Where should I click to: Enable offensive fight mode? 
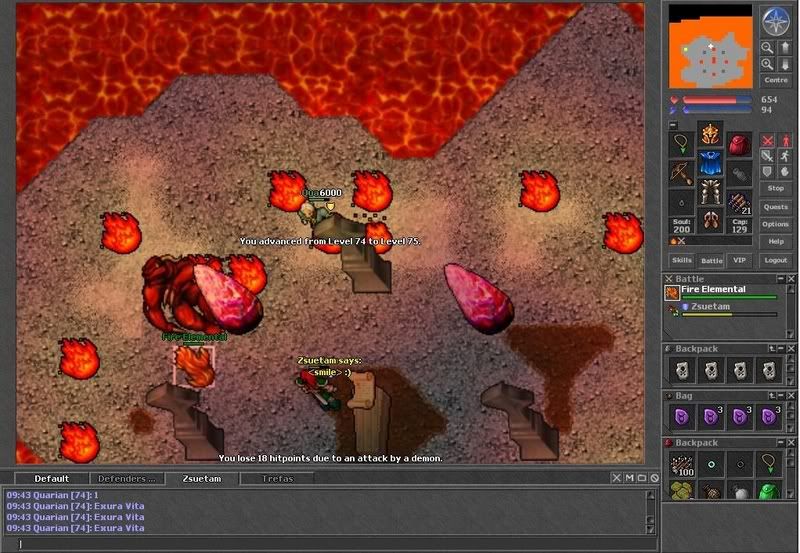coord(767,140)
